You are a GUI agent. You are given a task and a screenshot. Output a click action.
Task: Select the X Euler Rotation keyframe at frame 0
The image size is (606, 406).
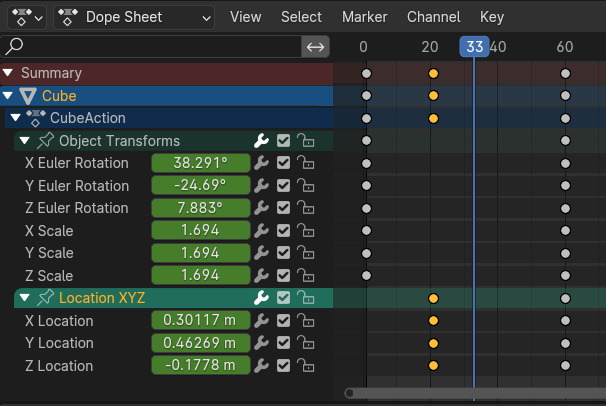[366, 163]
